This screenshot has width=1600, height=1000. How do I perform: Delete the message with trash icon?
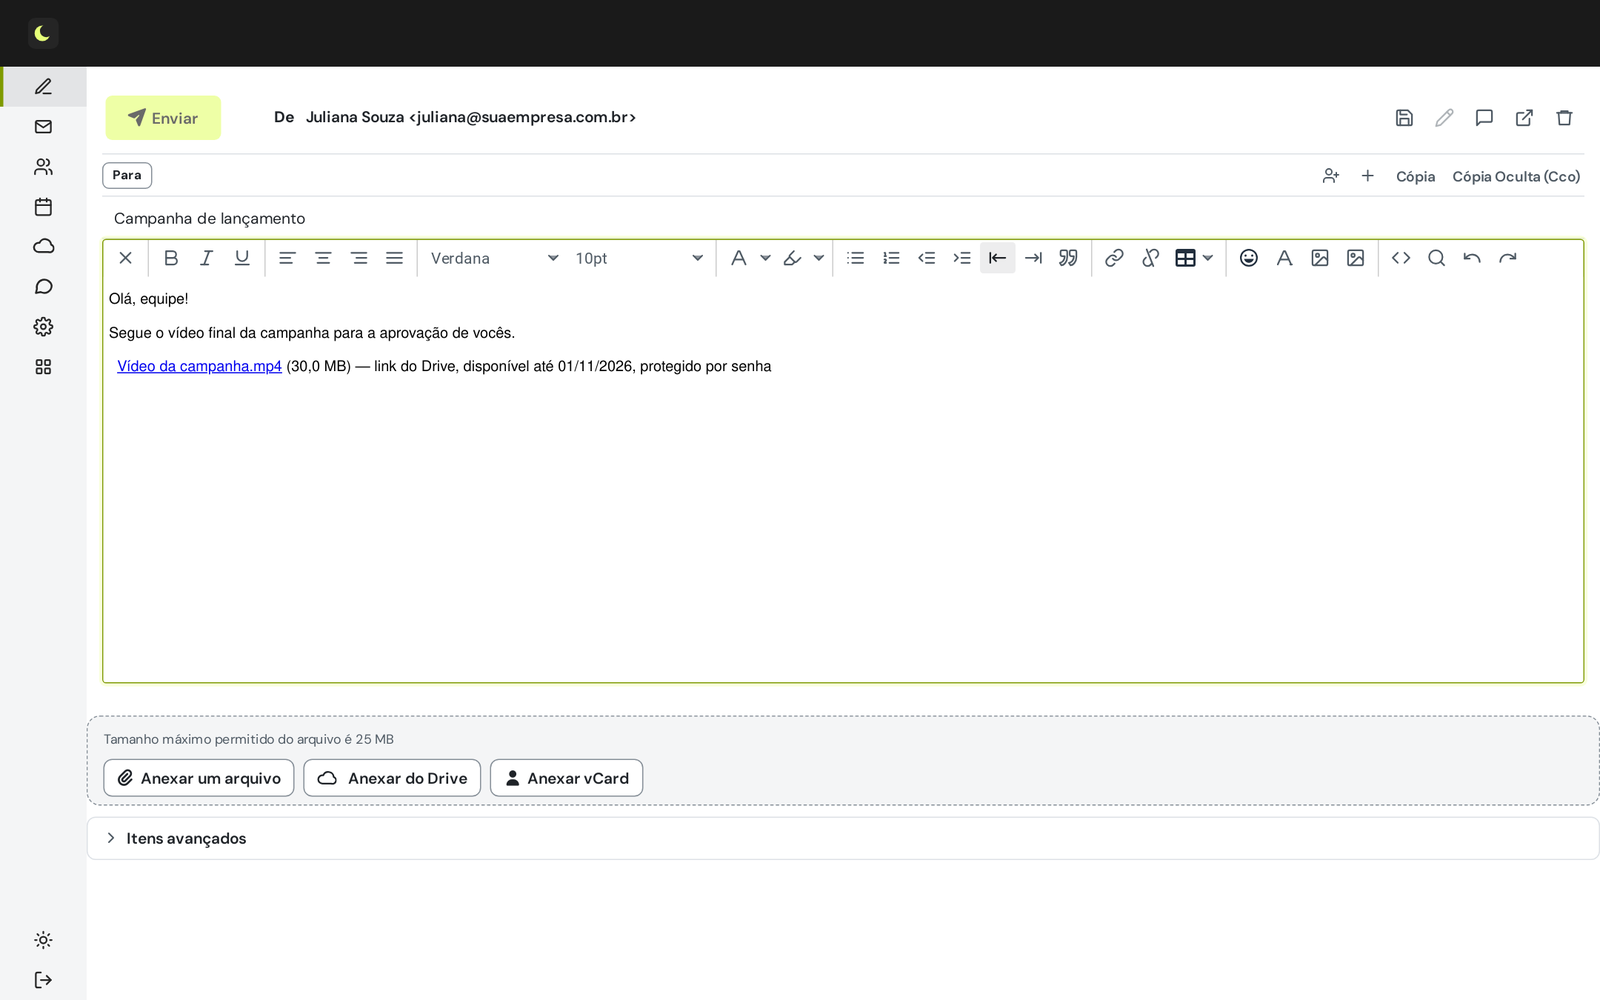click(x=1565, y=118)
